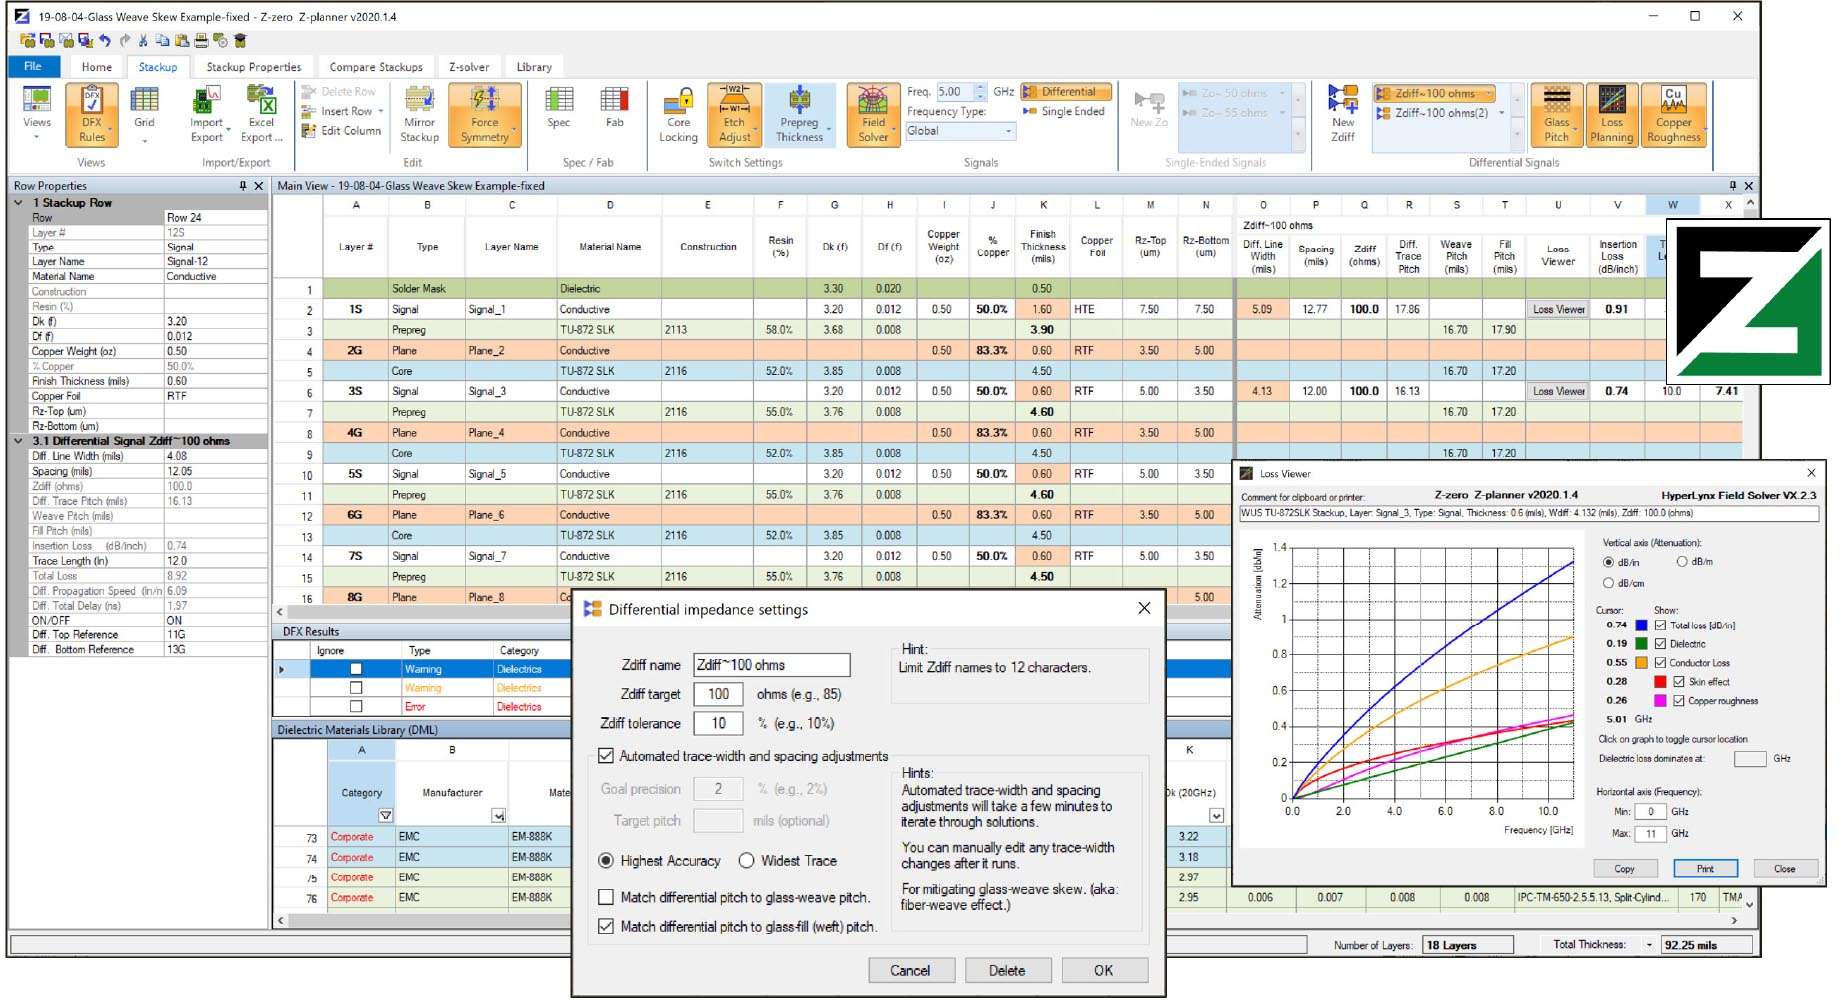Open the Loss Planning tool
Image resolution: width=1842 pixels, height=1000 pixels.
point(1611,114)
